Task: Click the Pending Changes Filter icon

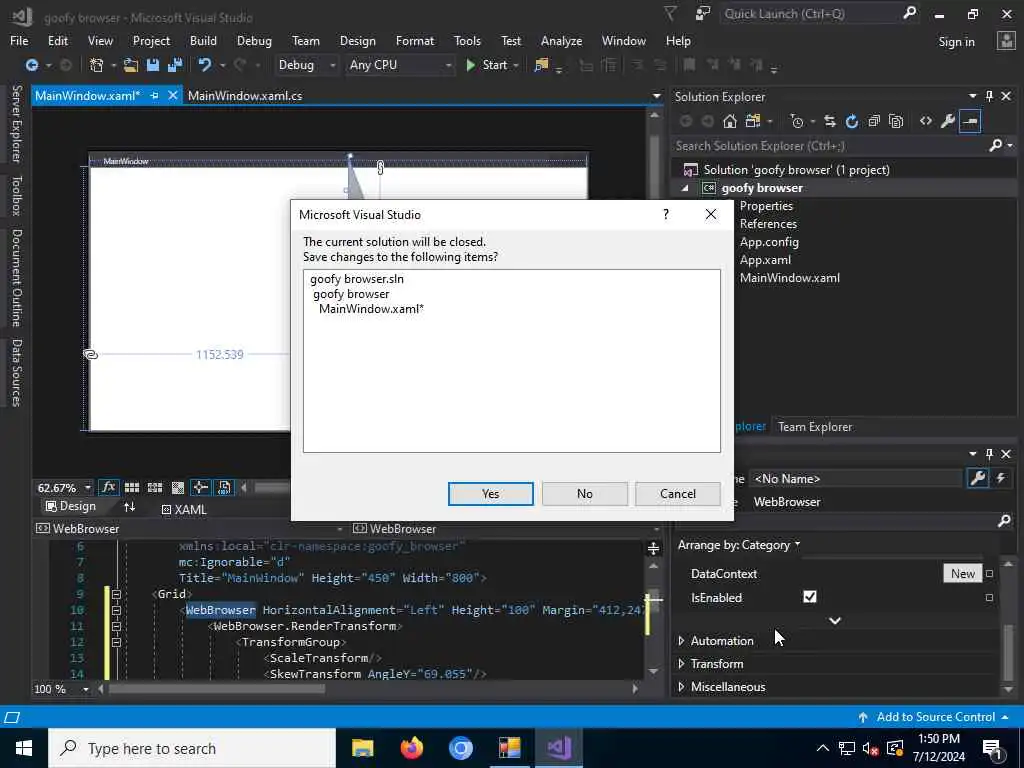Action: pyautogui.click(x=796, y=121)
